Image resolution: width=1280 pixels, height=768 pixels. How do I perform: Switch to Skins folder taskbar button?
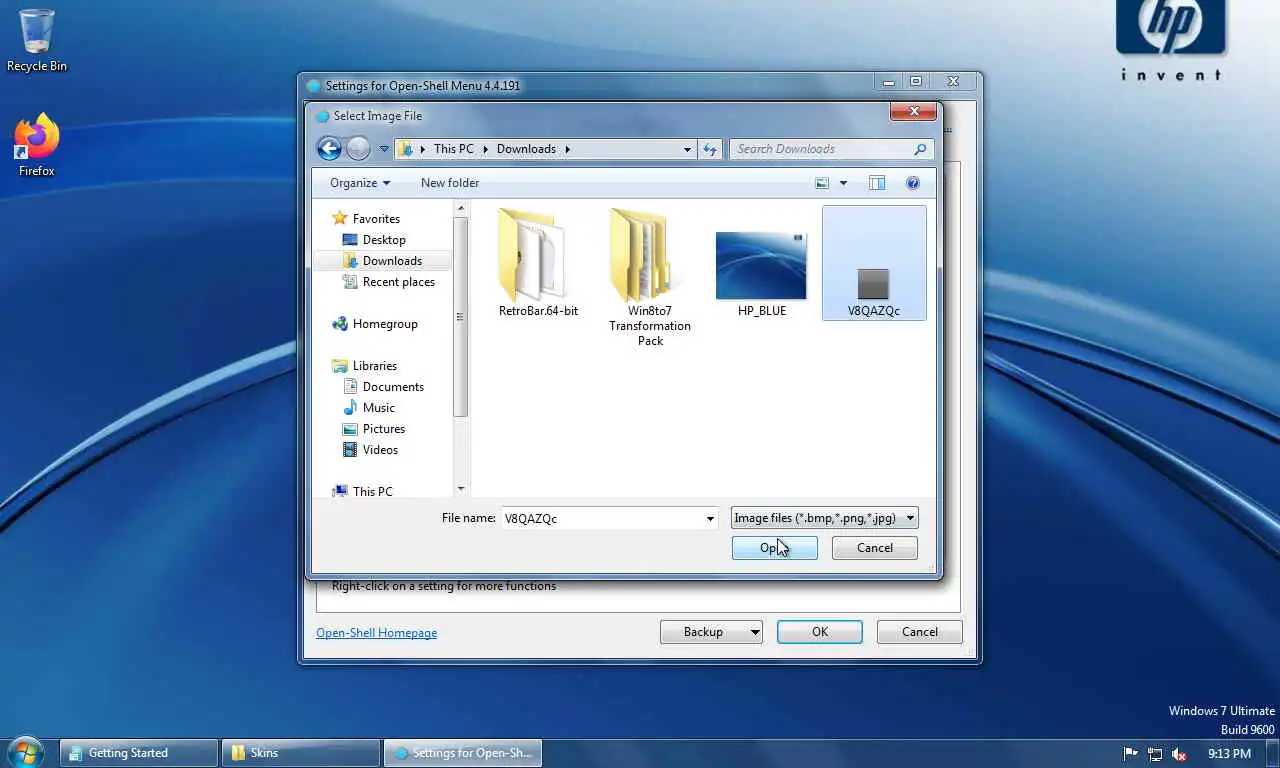point(301,753)
